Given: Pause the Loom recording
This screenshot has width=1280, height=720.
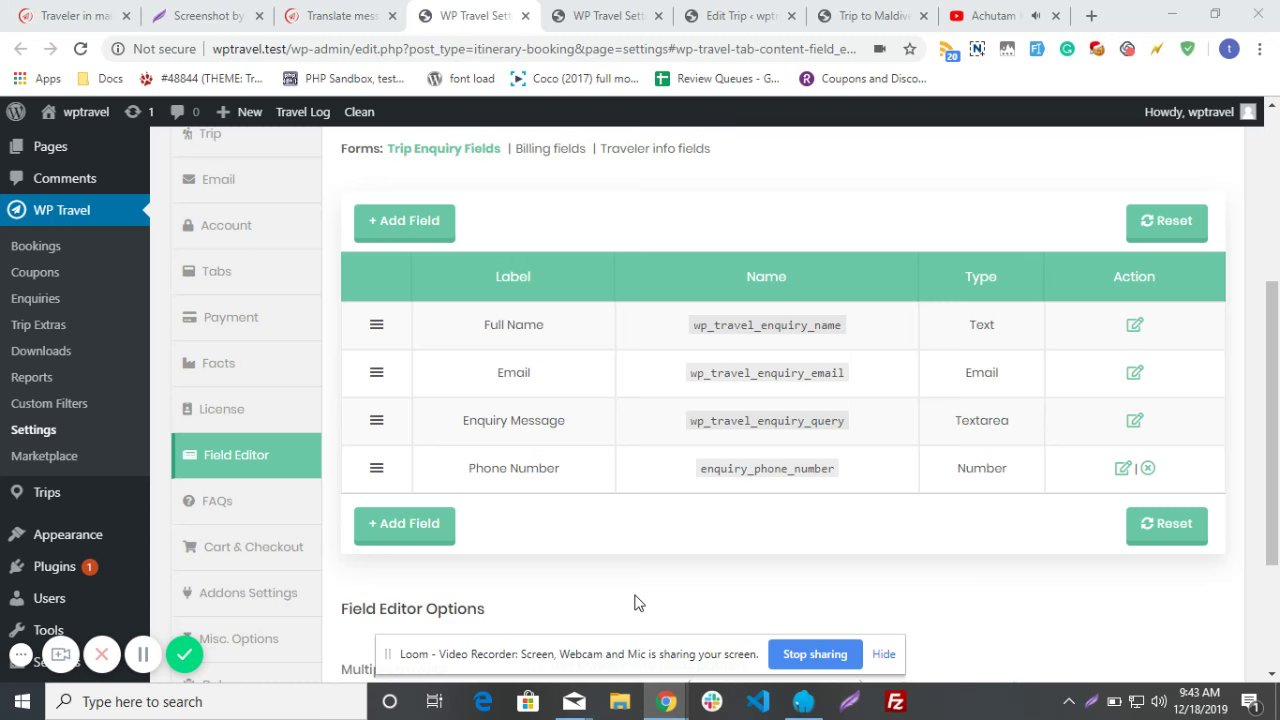Looking at the screenshot, I should coord(143,655).
